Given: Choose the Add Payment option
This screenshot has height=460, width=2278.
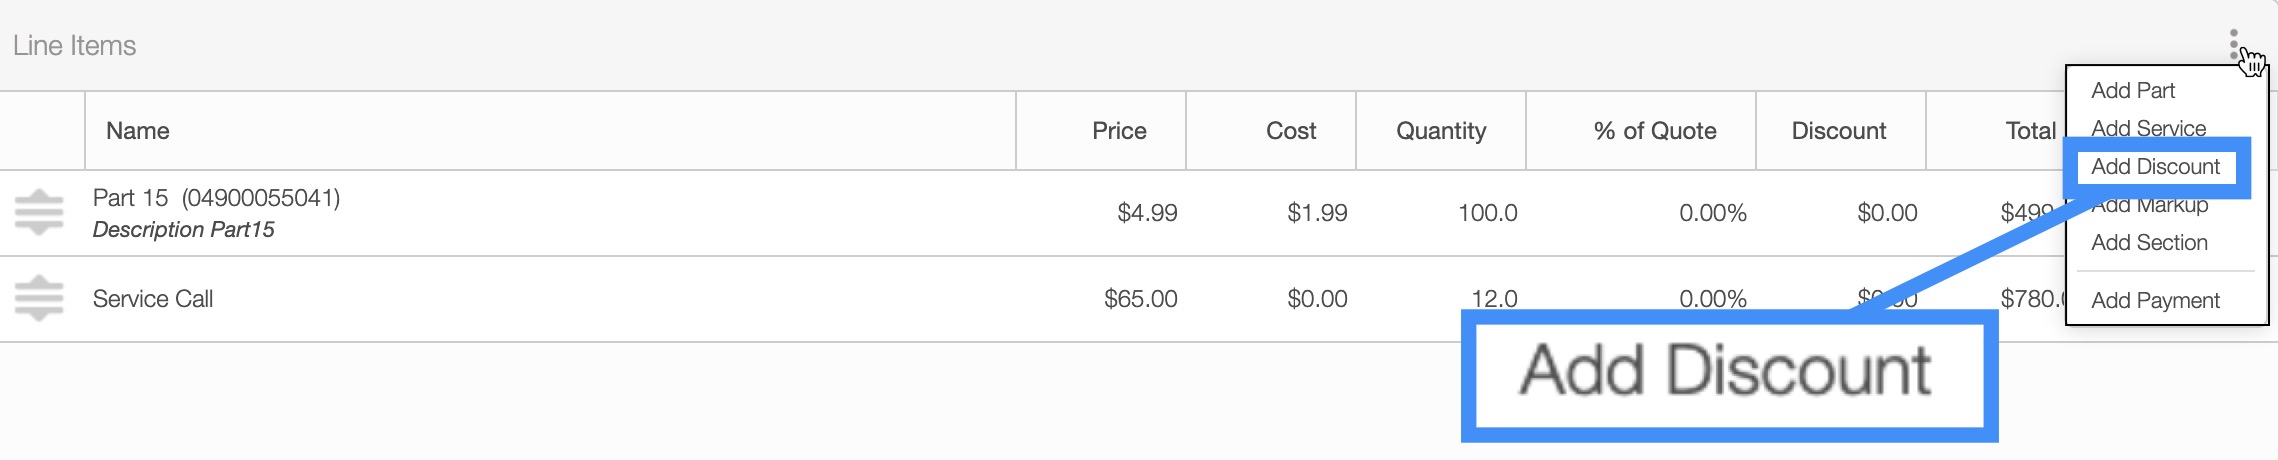Looking at the screenshot, I should pos(2155,301).
